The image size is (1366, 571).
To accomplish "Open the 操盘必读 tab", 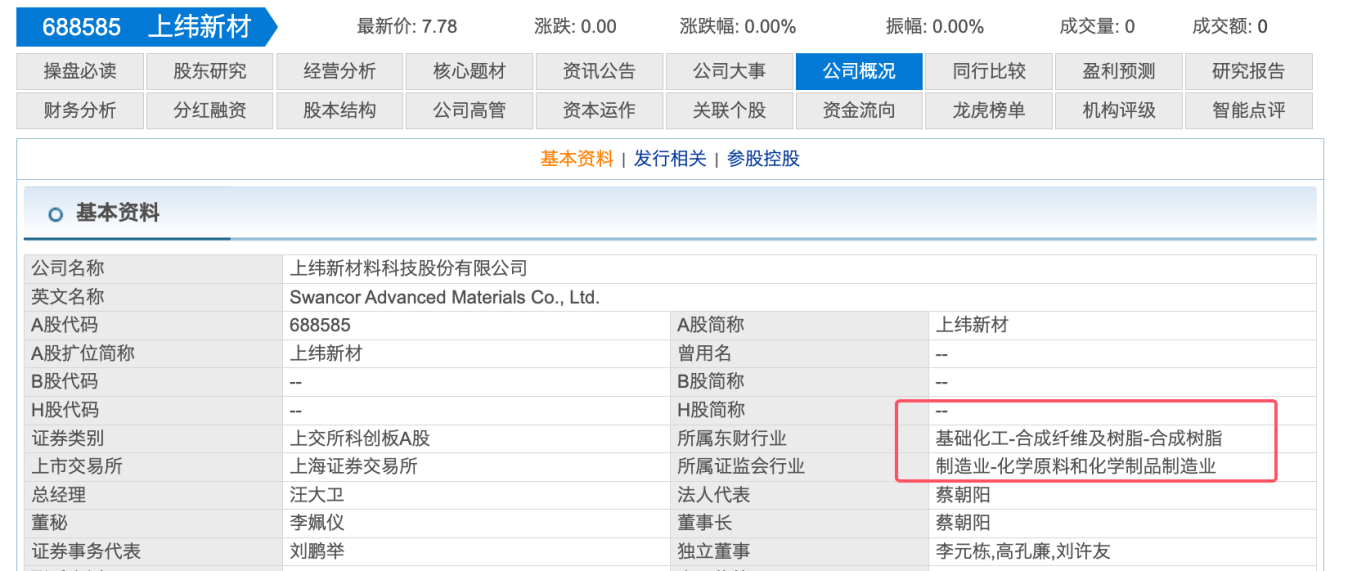I will [x=80, y=72].
